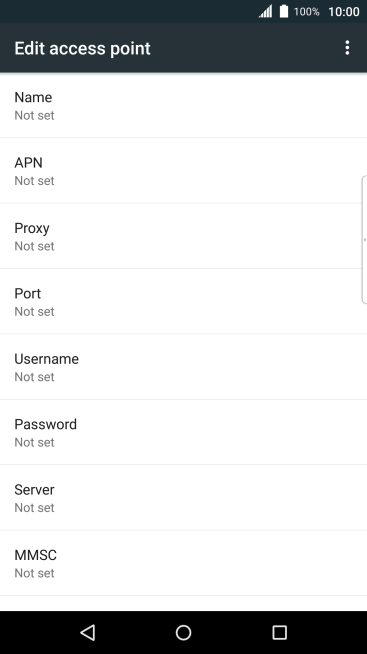367x654 pixels.
Task: Set the Proxy value
Action: pyautogui.click(x=184, y=236)
